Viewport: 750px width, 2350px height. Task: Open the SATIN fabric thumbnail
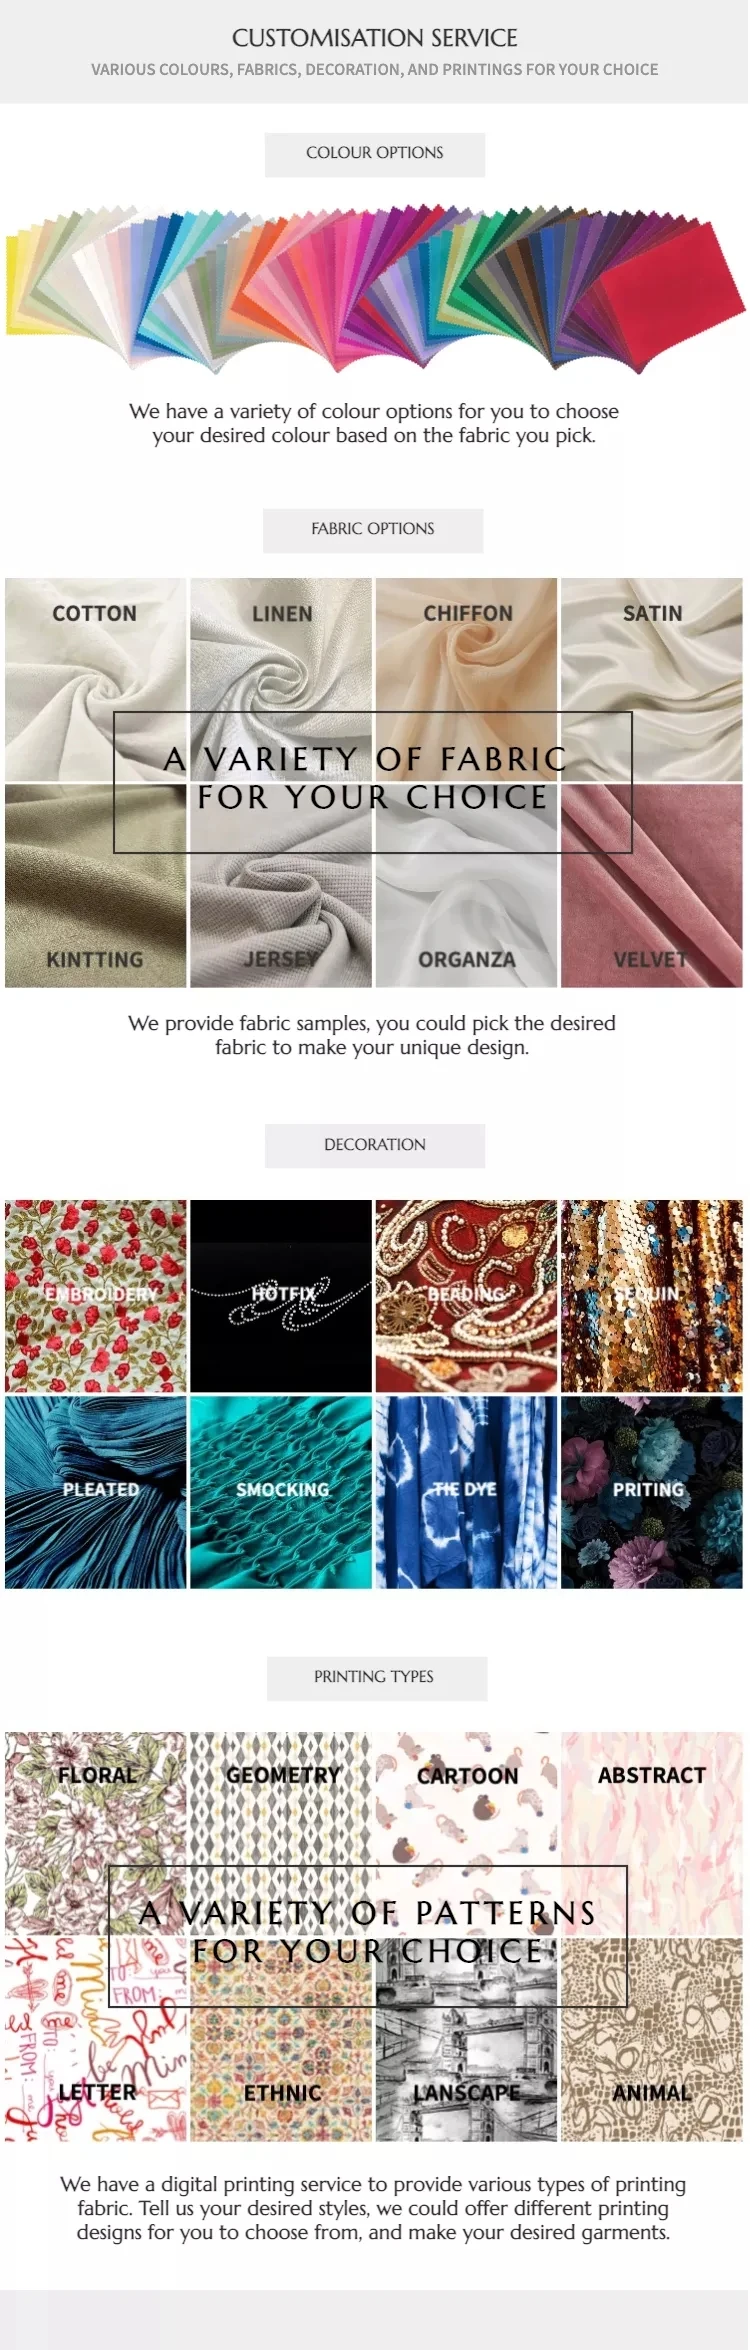click(652, 680)
